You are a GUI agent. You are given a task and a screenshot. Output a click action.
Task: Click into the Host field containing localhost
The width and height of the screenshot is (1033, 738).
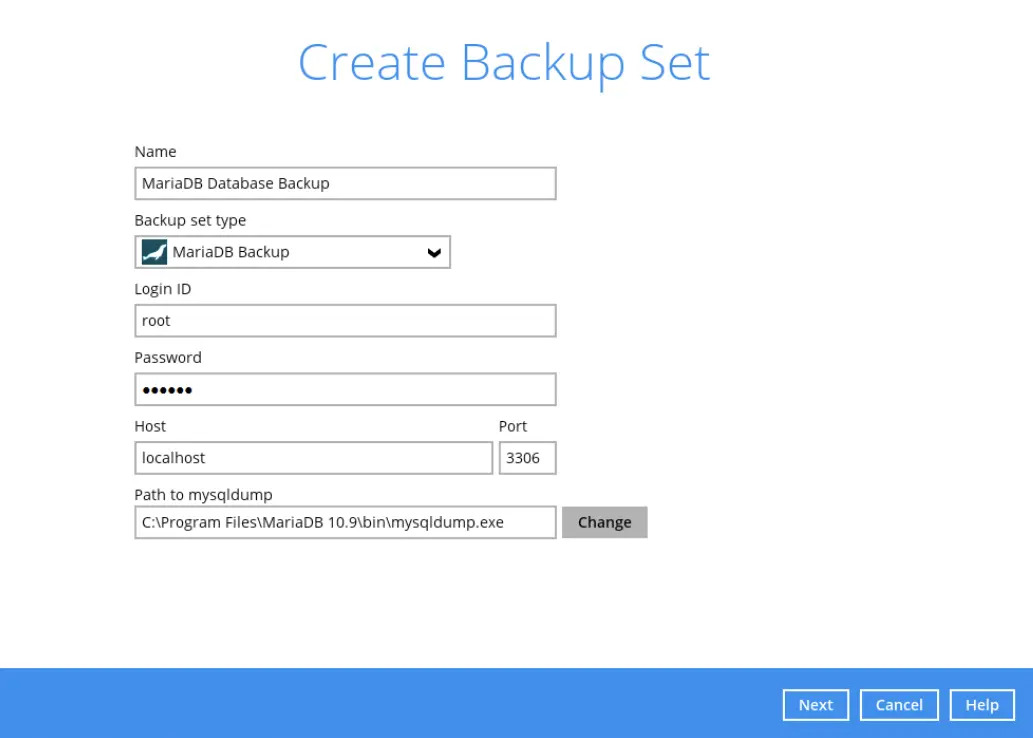coord(313,458)
